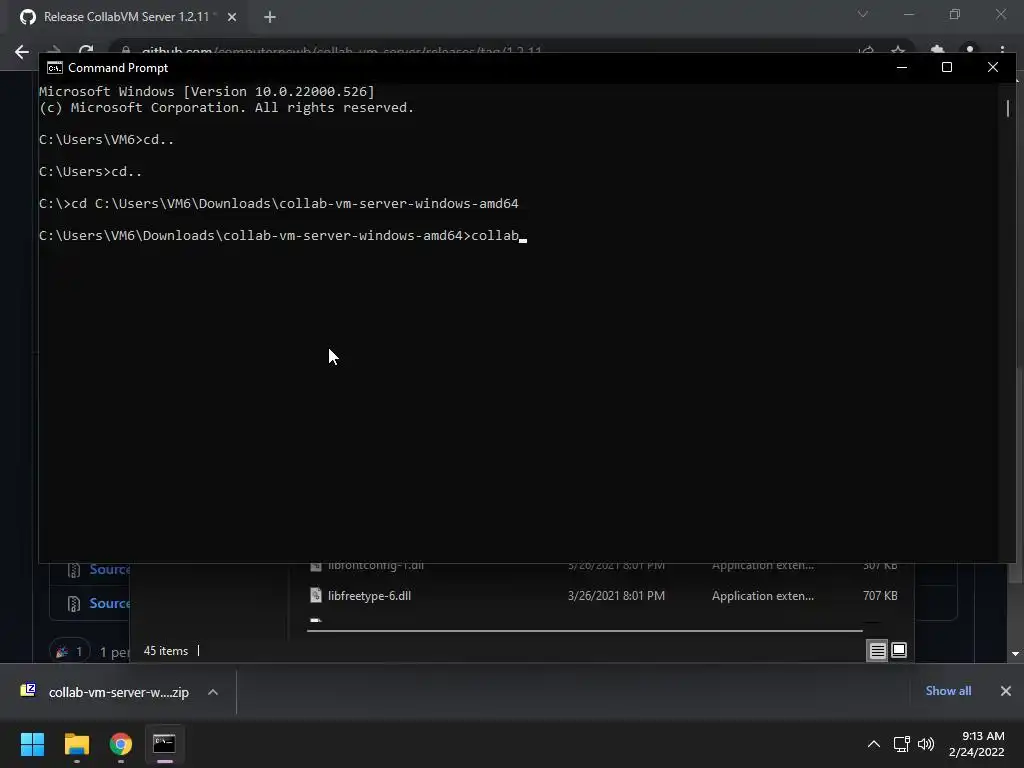Open the Chrome extensions puzzle icon

click(x=937, y=50)
